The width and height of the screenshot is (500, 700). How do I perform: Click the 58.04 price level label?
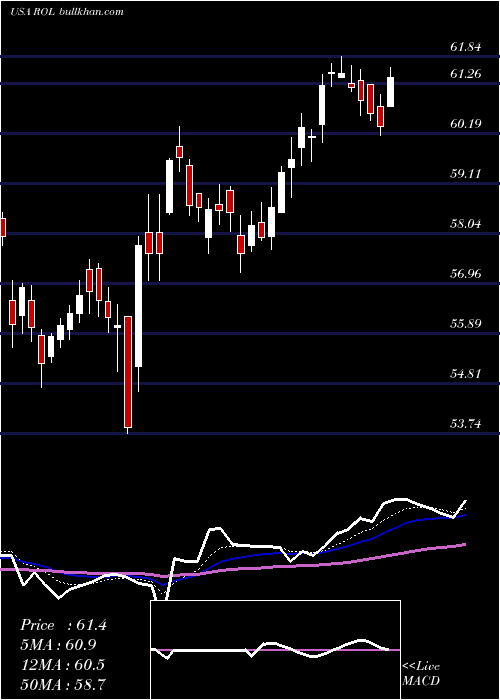pyautogui.click(x=466, y=224)
